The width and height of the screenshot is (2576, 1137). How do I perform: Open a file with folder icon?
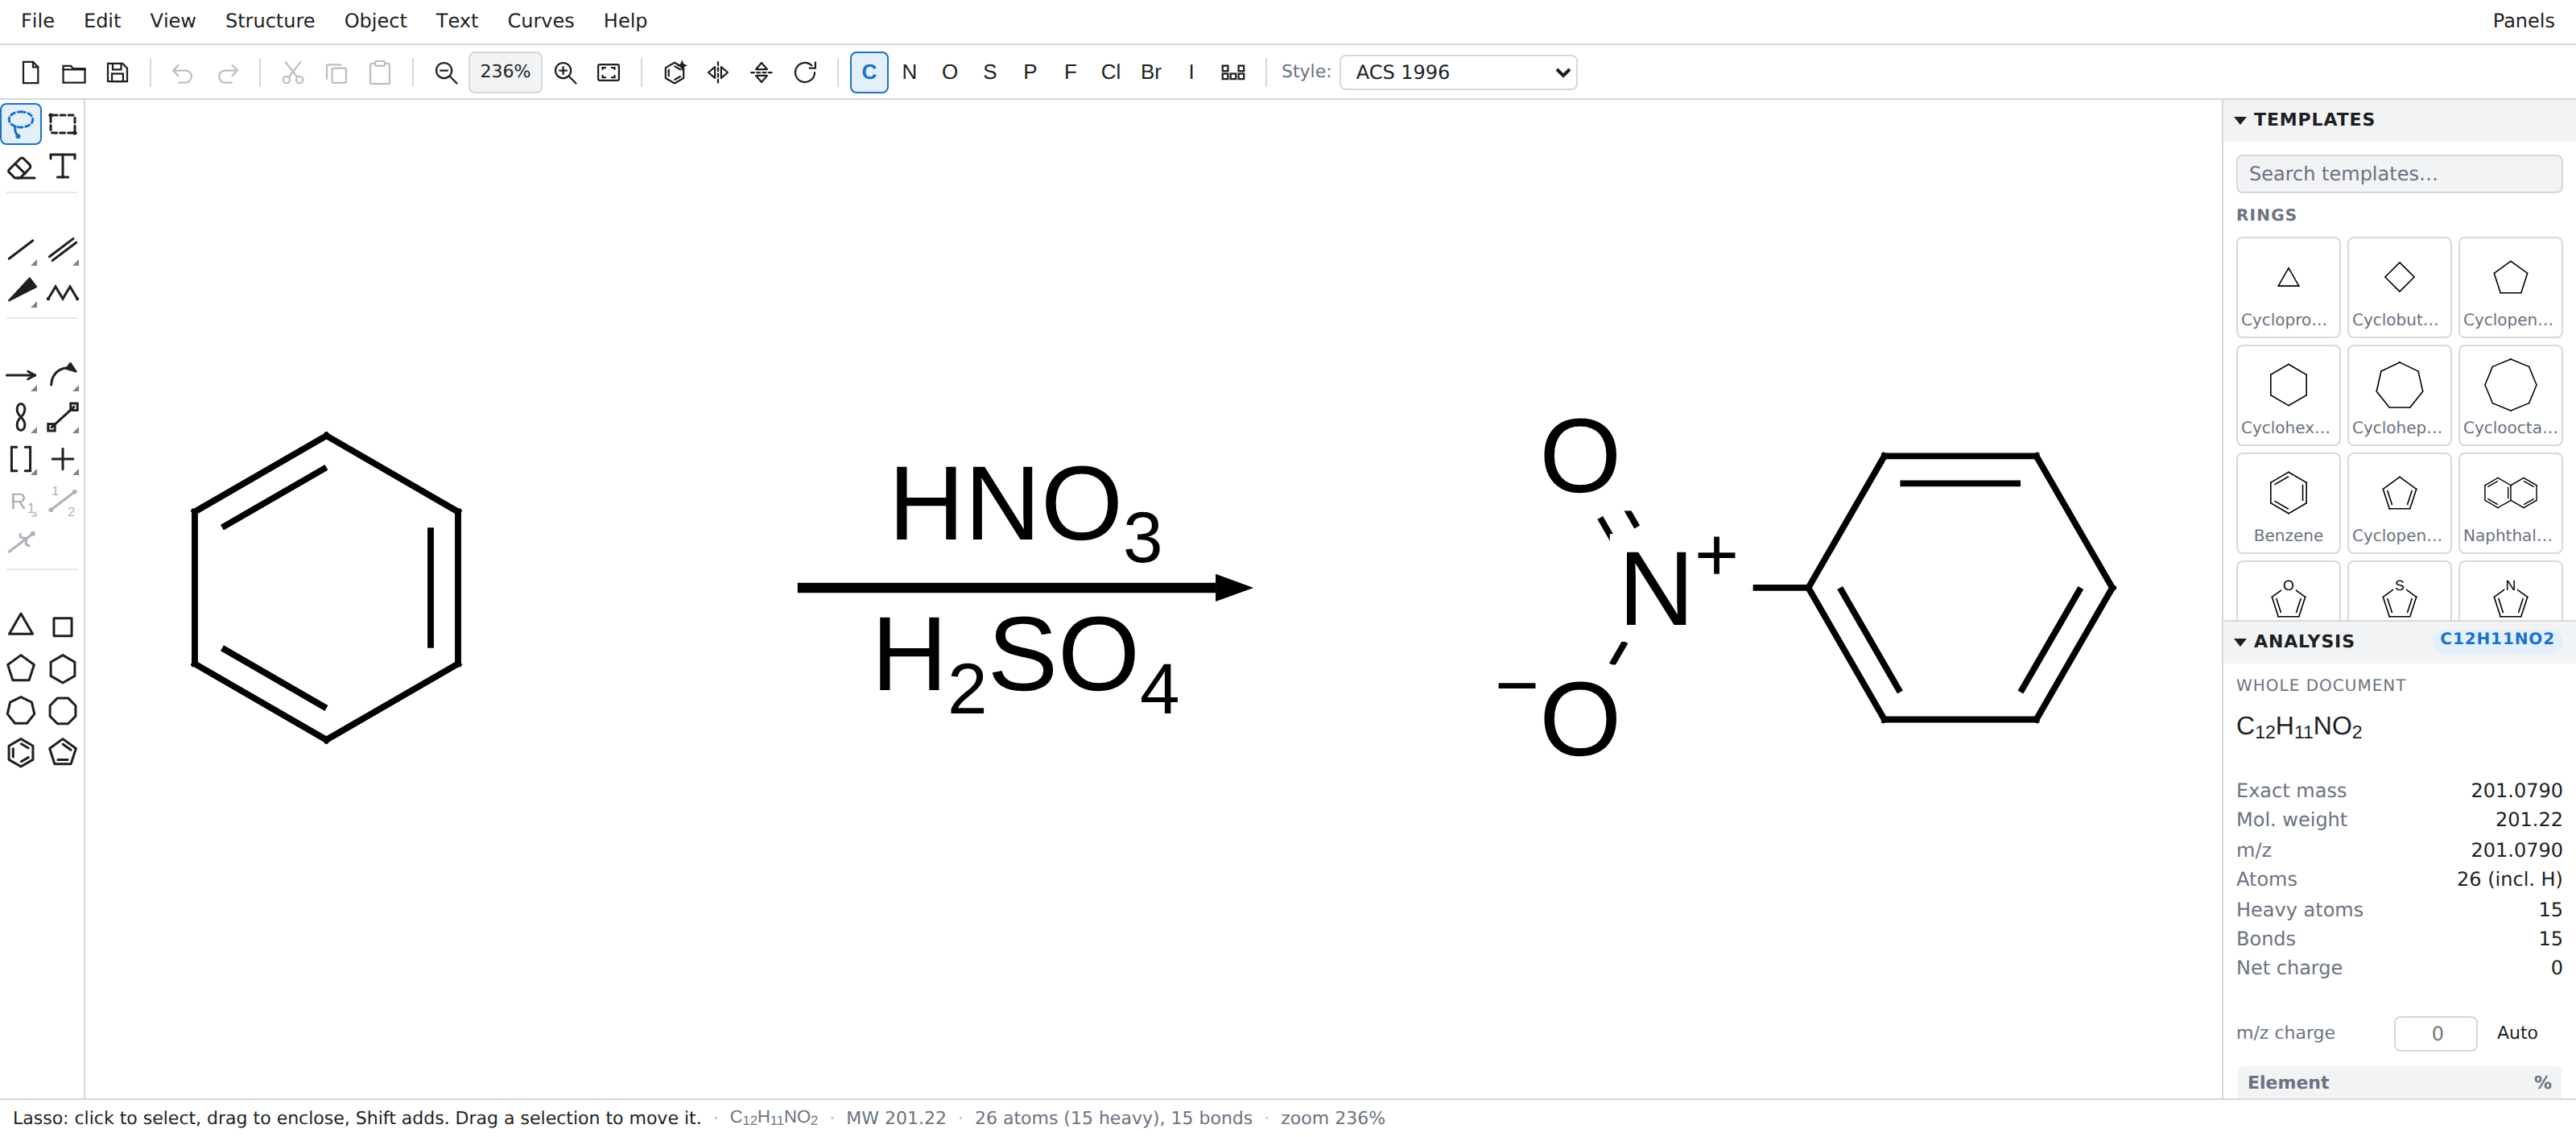[x=74, y=72]
